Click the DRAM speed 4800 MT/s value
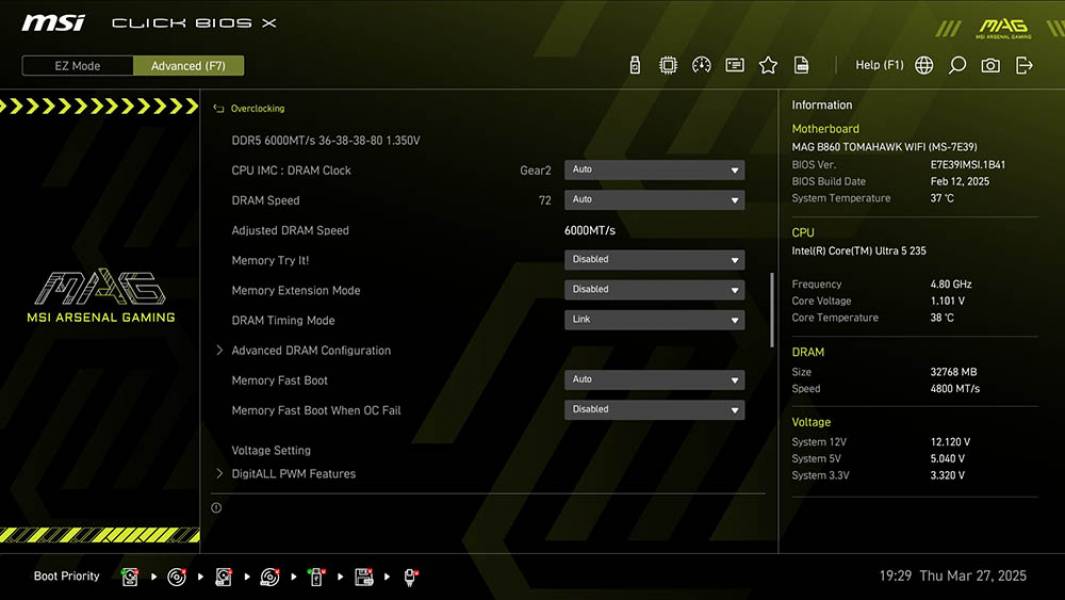This screenshot has height=600, width=1065. tap(955, 389)
